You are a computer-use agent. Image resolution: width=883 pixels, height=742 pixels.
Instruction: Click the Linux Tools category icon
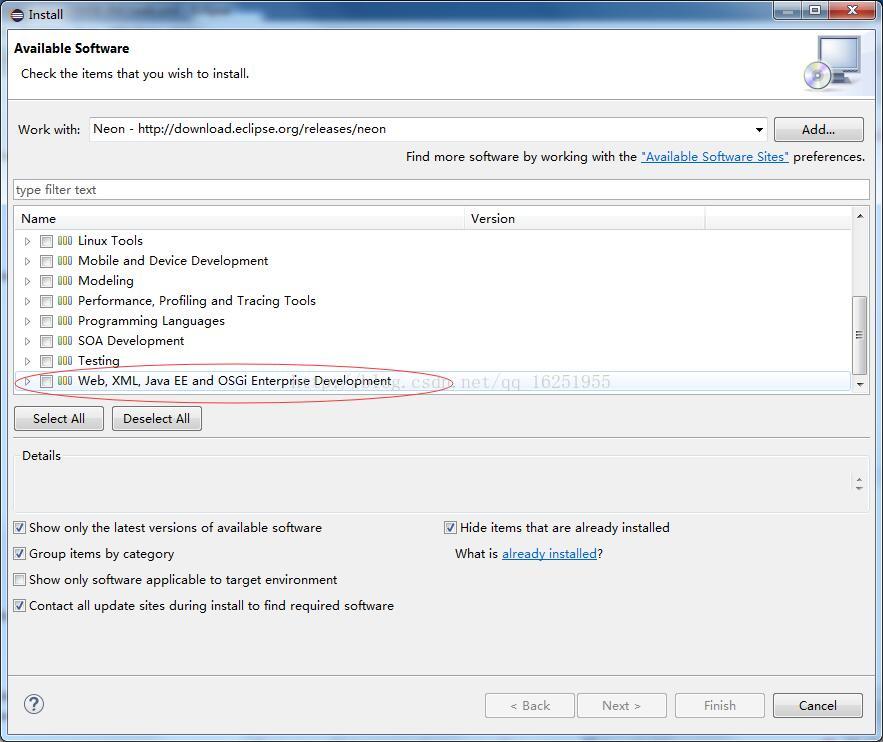[x=65, y=240]
